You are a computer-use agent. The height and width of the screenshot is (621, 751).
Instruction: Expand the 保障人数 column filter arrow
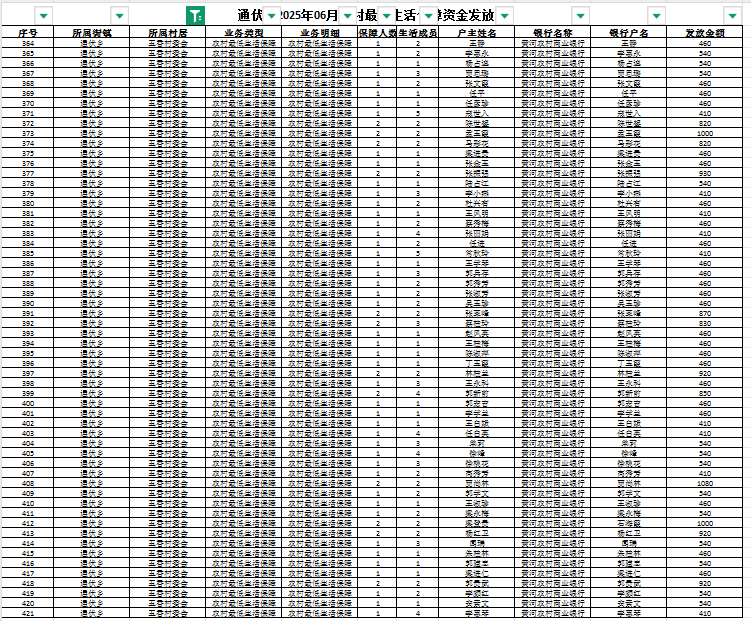[x=384, y=16]
